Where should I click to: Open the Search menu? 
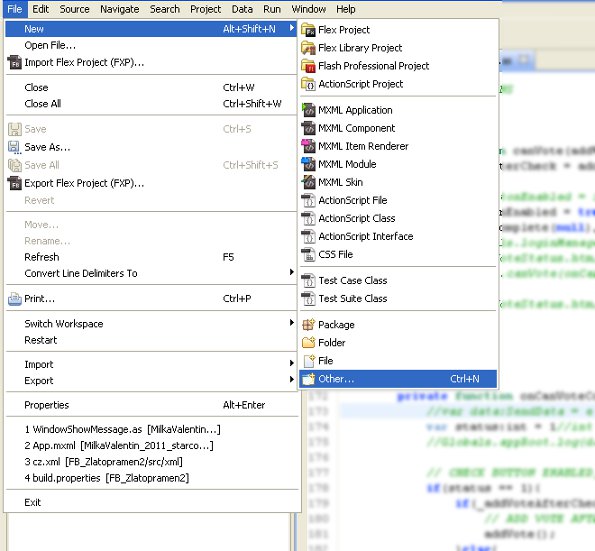click(x=165, y=9)
